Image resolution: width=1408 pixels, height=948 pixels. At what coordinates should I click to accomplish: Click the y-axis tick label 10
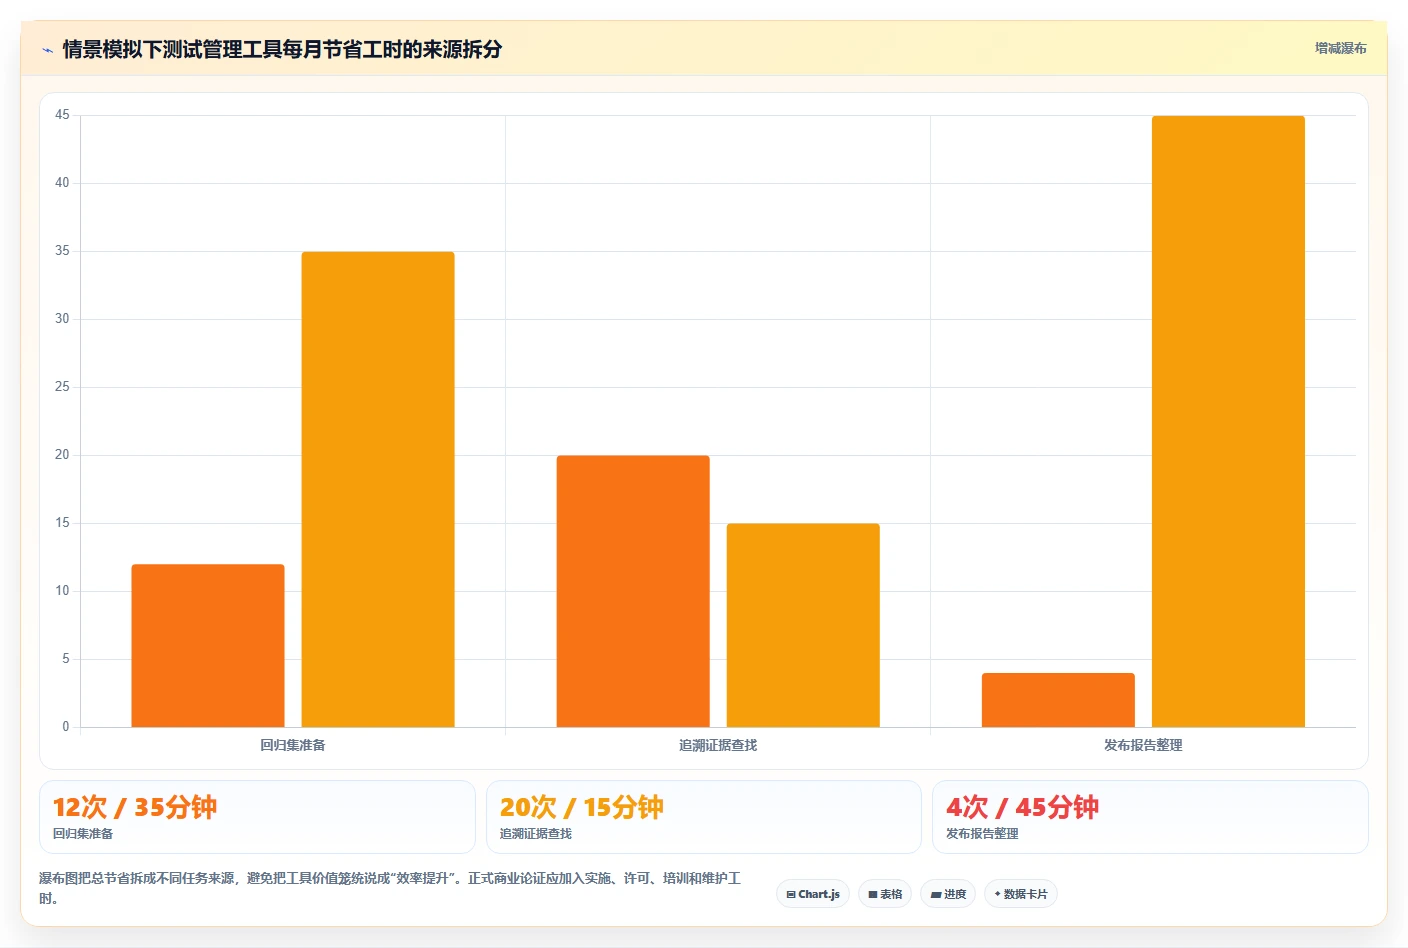pos(62,591)
